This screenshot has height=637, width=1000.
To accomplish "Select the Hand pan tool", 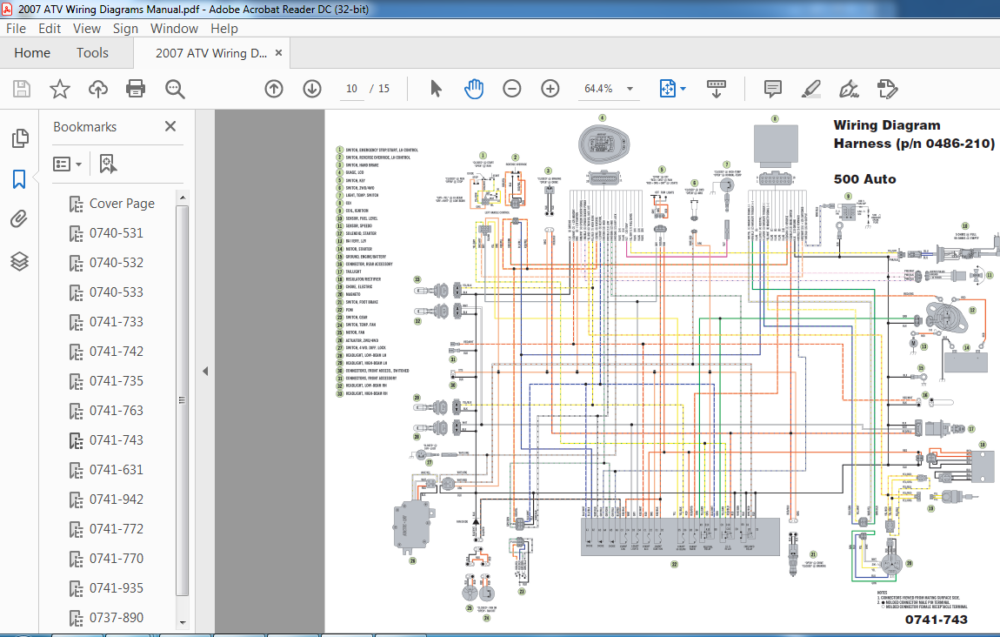I will click(x=473, y=89).
